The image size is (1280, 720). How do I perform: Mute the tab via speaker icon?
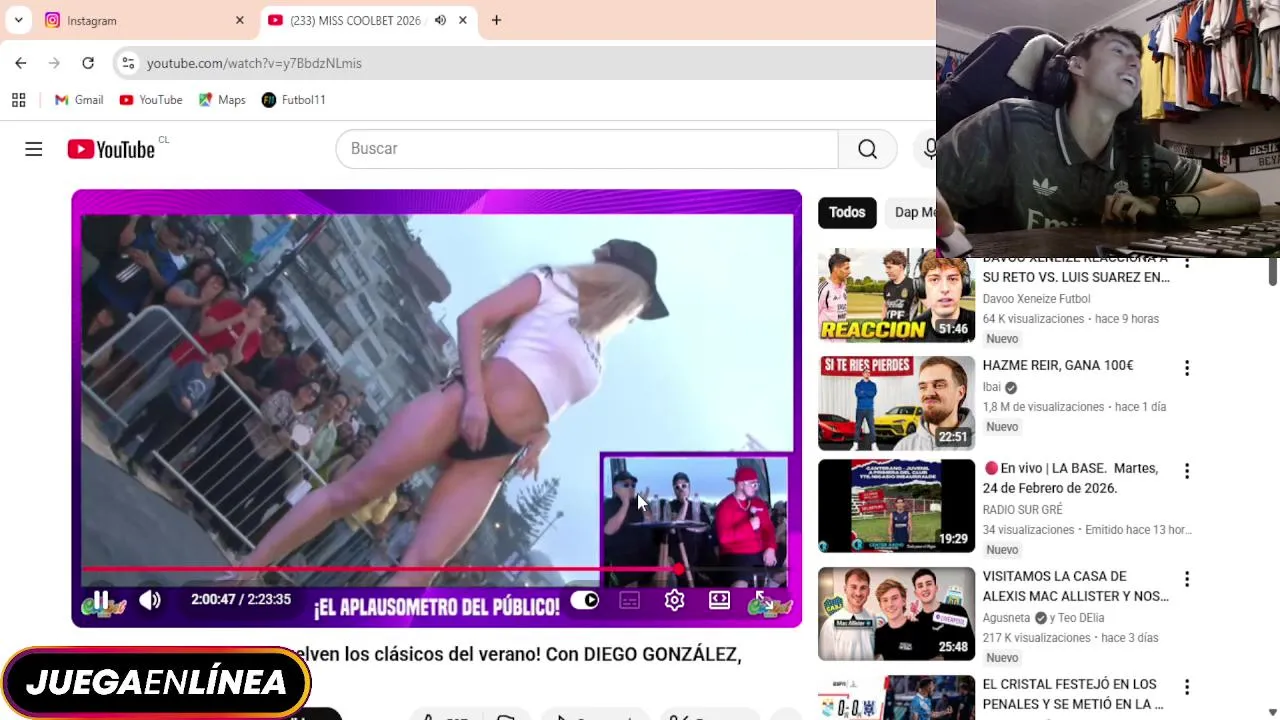440,20
